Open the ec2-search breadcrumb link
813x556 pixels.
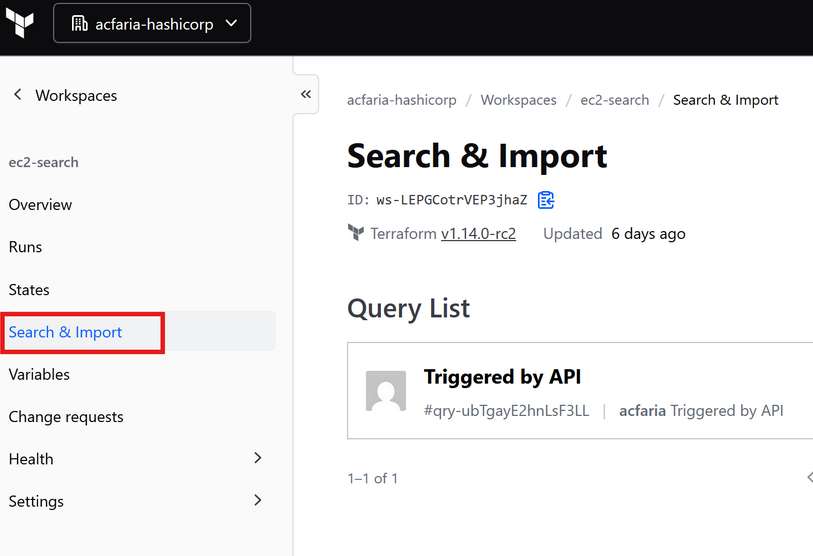click(x=614, y=100)
